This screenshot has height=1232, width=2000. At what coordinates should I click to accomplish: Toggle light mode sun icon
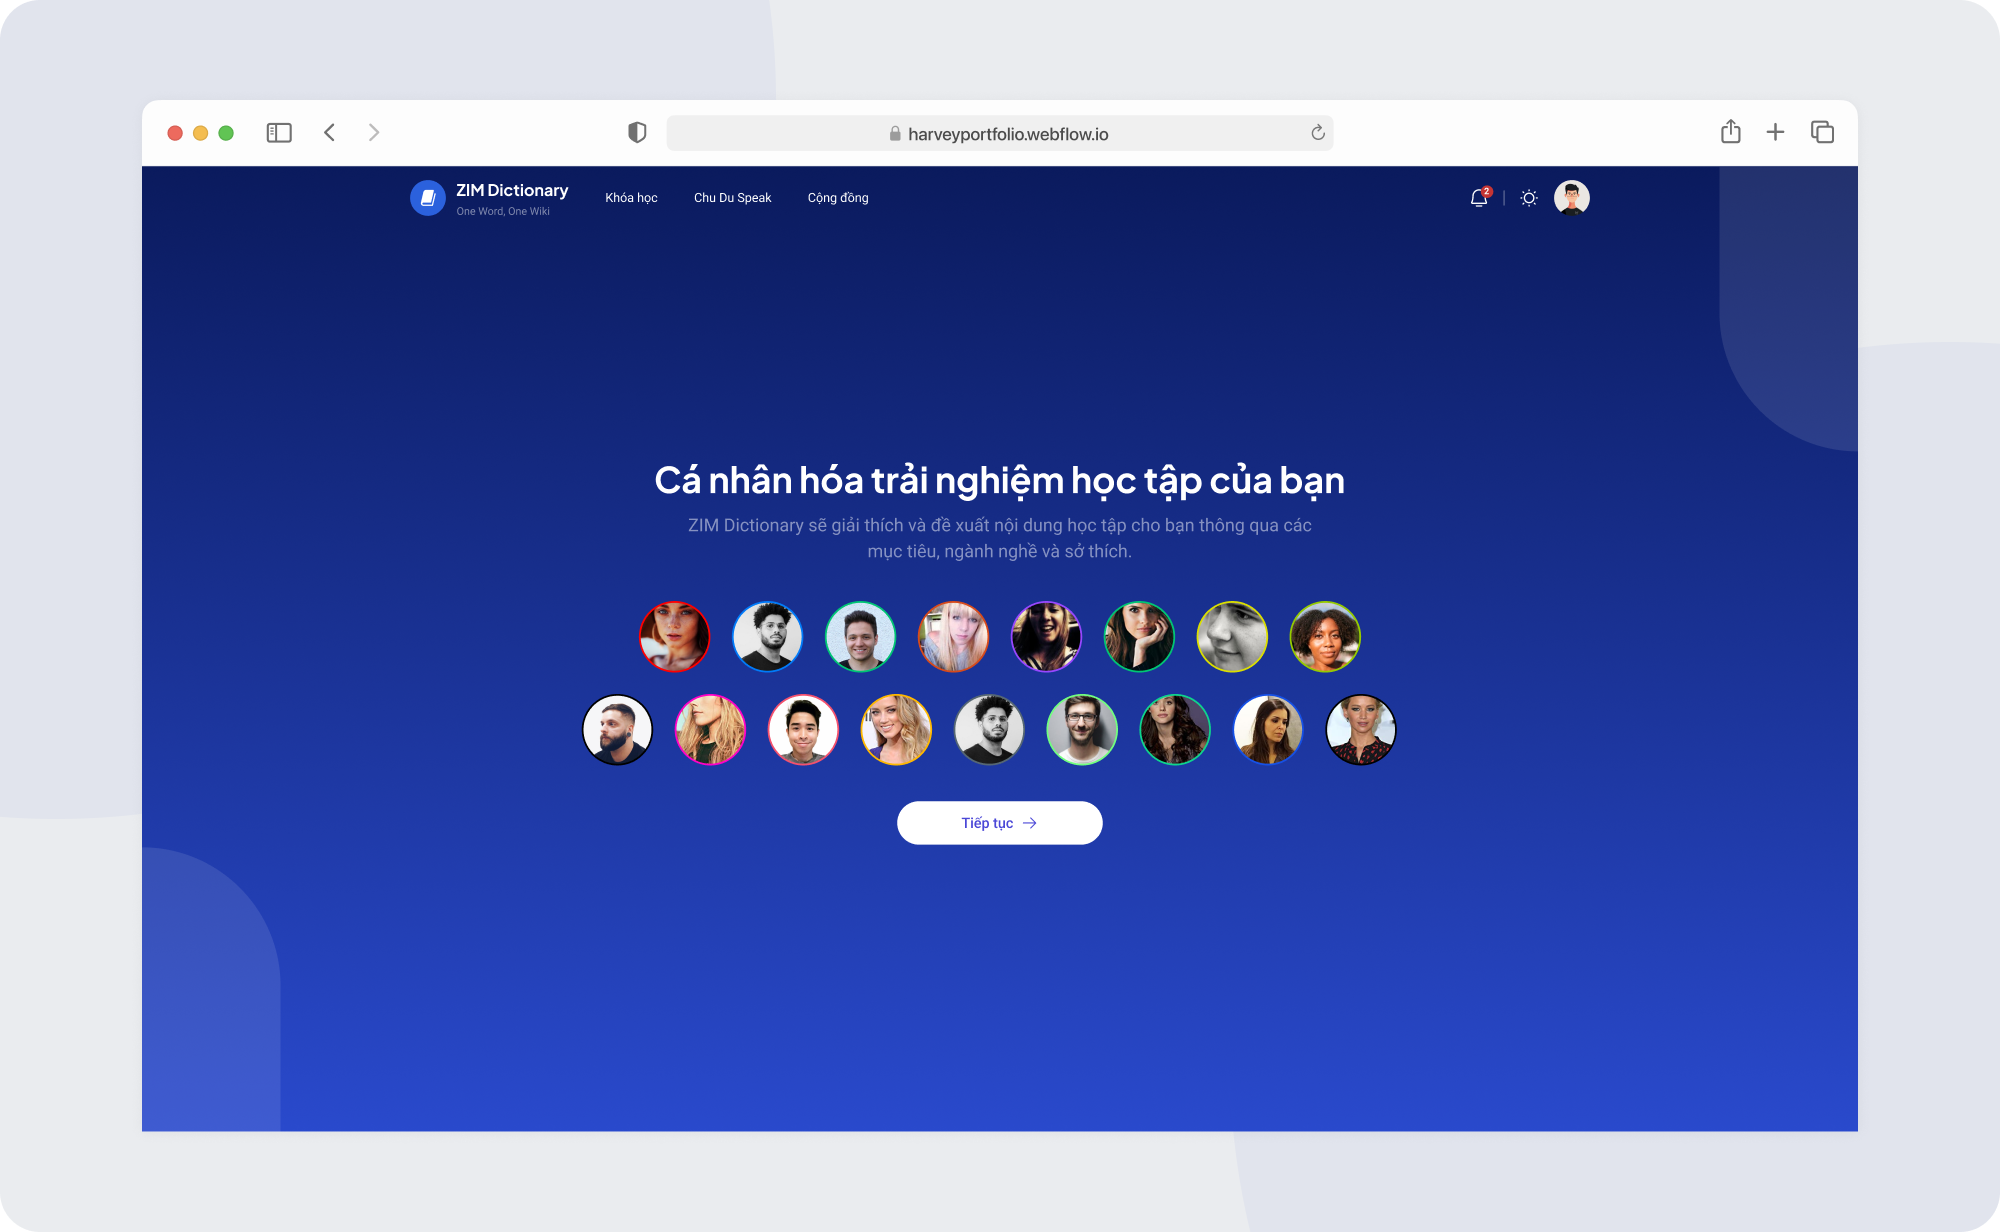point(1529,198)
